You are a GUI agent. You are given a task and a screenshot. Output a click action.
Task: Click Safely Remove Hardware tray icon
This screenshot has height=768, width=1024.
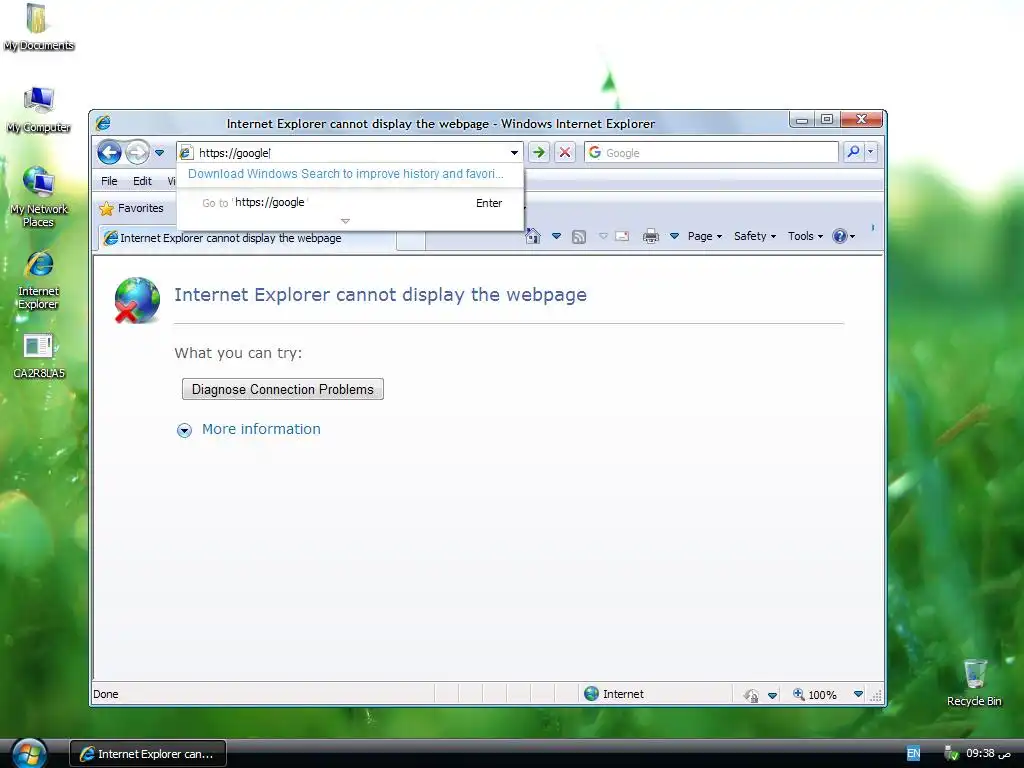coord(951,754)
